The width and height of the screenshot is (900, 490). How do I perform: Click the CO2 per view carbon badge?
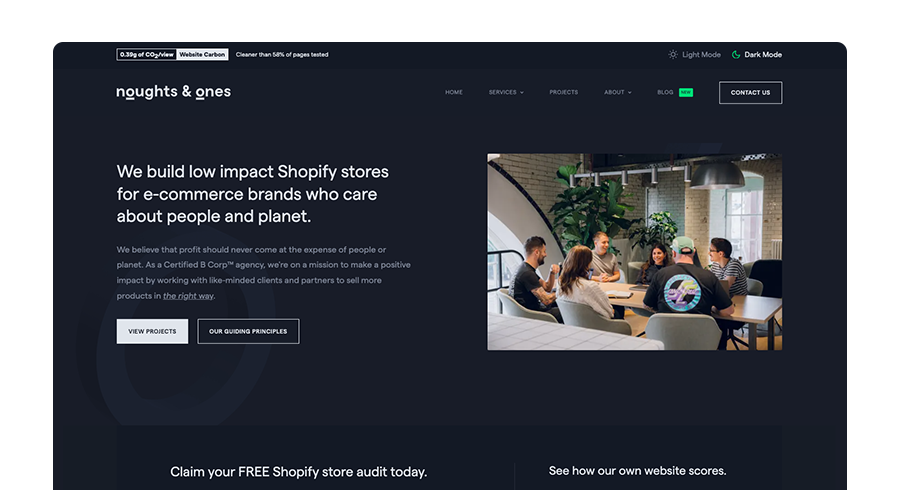pos(147,55)
